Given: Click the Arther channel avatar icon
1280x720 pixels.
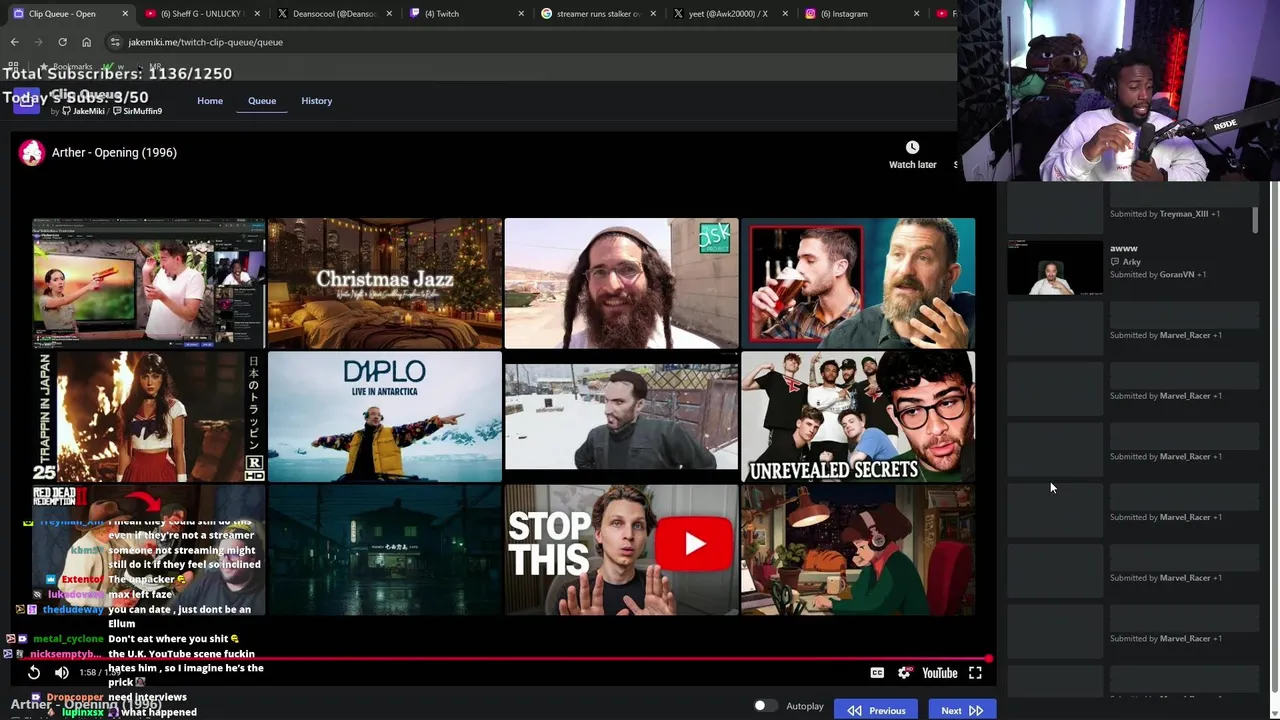Looking at the screenshot, I should click(32, 152).
